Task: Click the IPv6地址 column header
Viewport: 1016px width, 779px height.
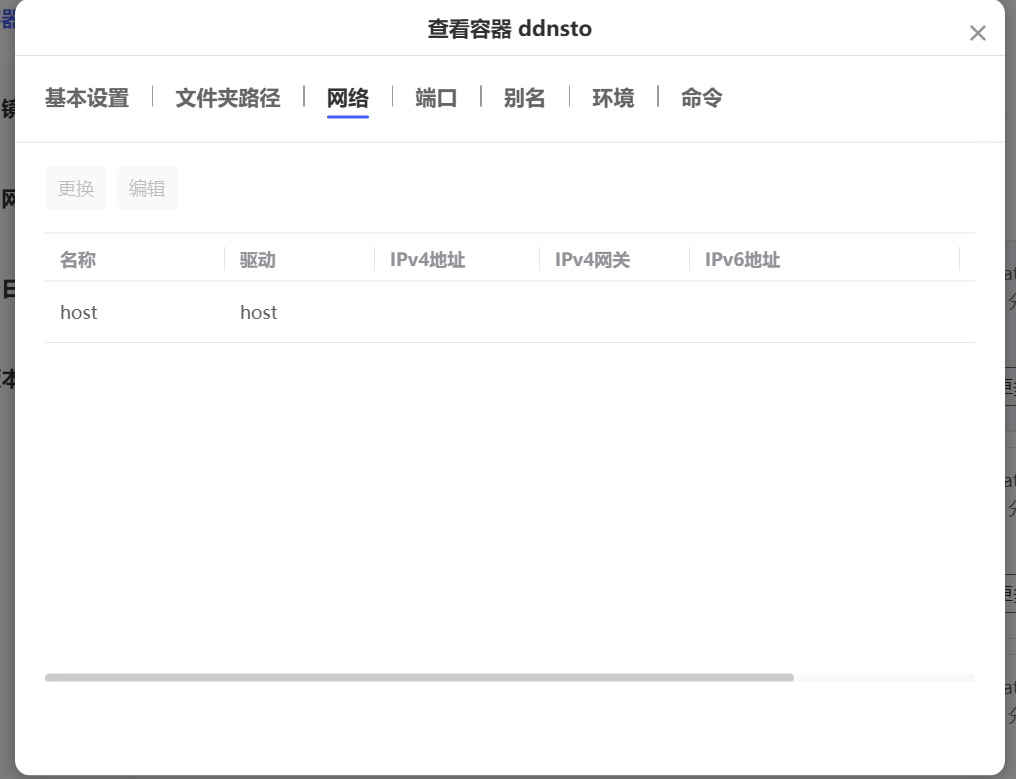Action: click(x=743, y=260)
